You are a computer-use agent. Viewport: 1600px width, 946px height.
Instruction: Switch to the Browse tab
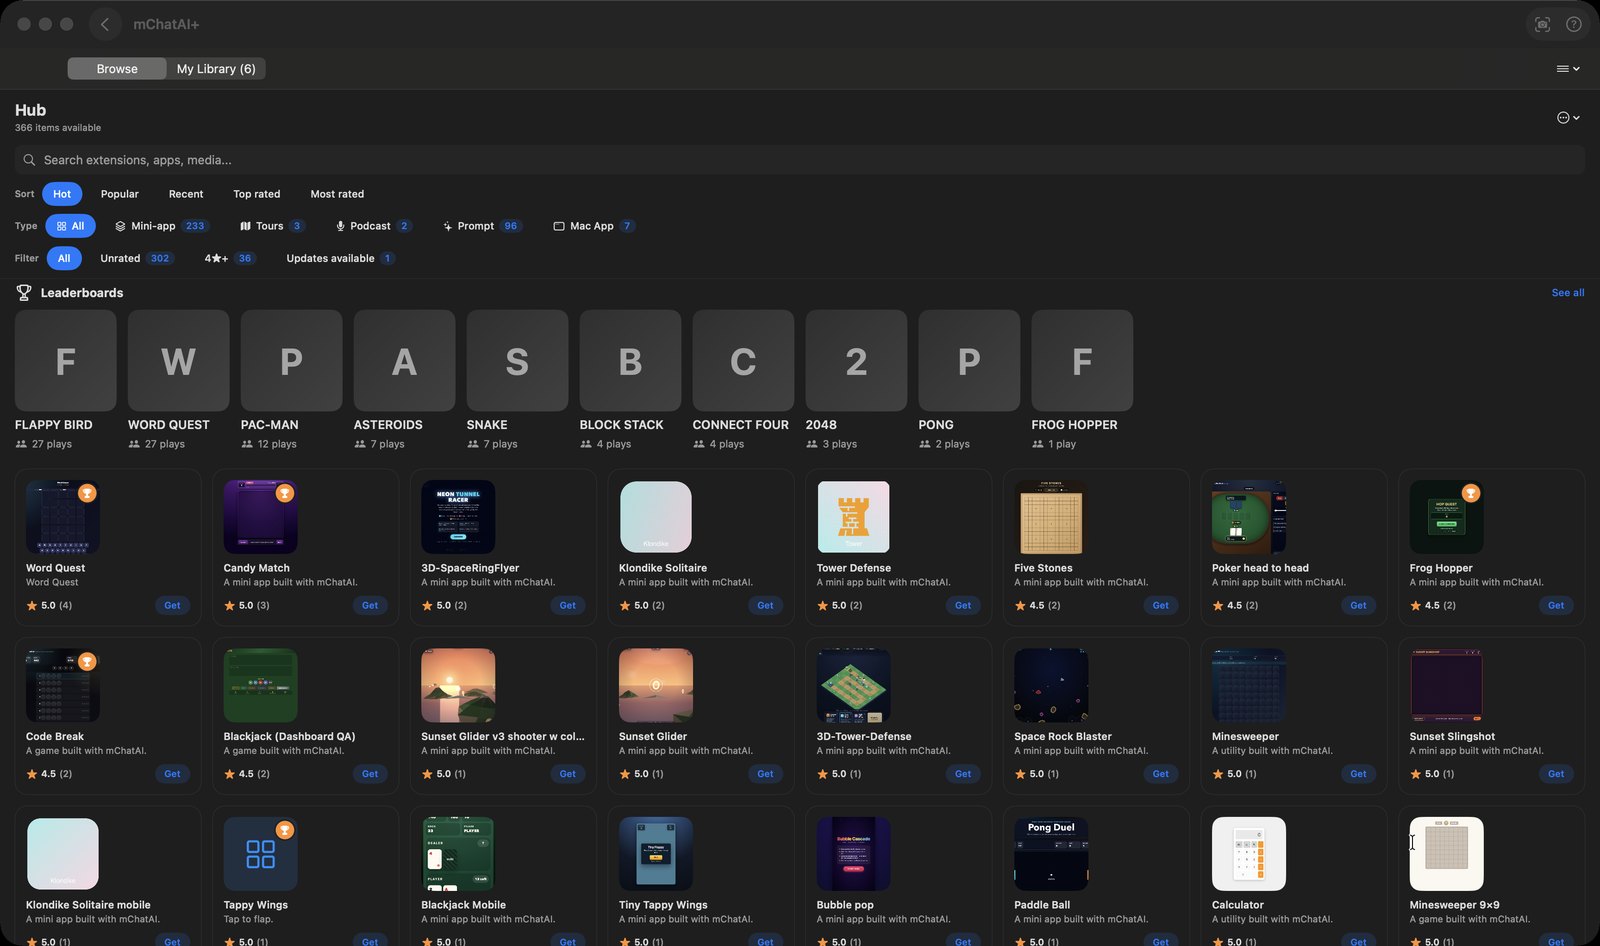coord(117,69)
